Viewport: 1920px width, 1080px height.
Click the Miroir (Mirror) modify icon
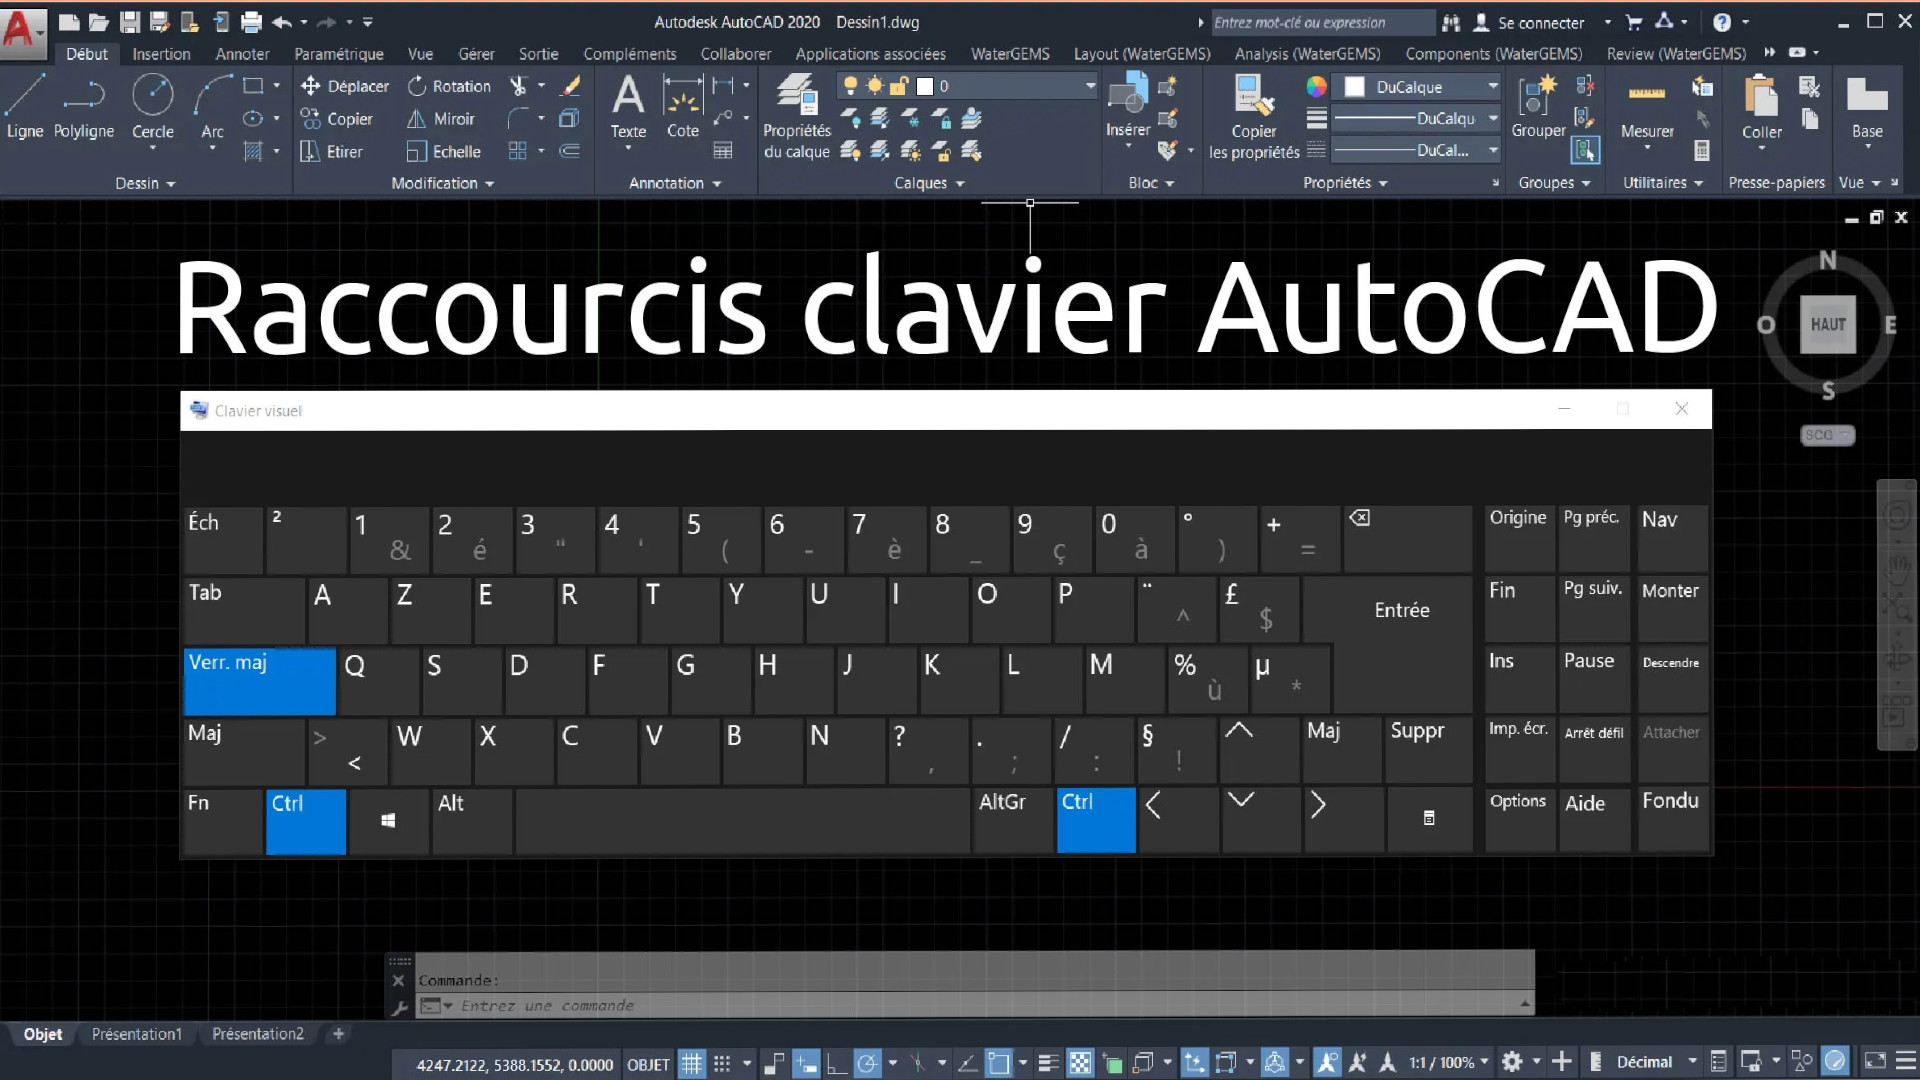(x=415, y=119)
